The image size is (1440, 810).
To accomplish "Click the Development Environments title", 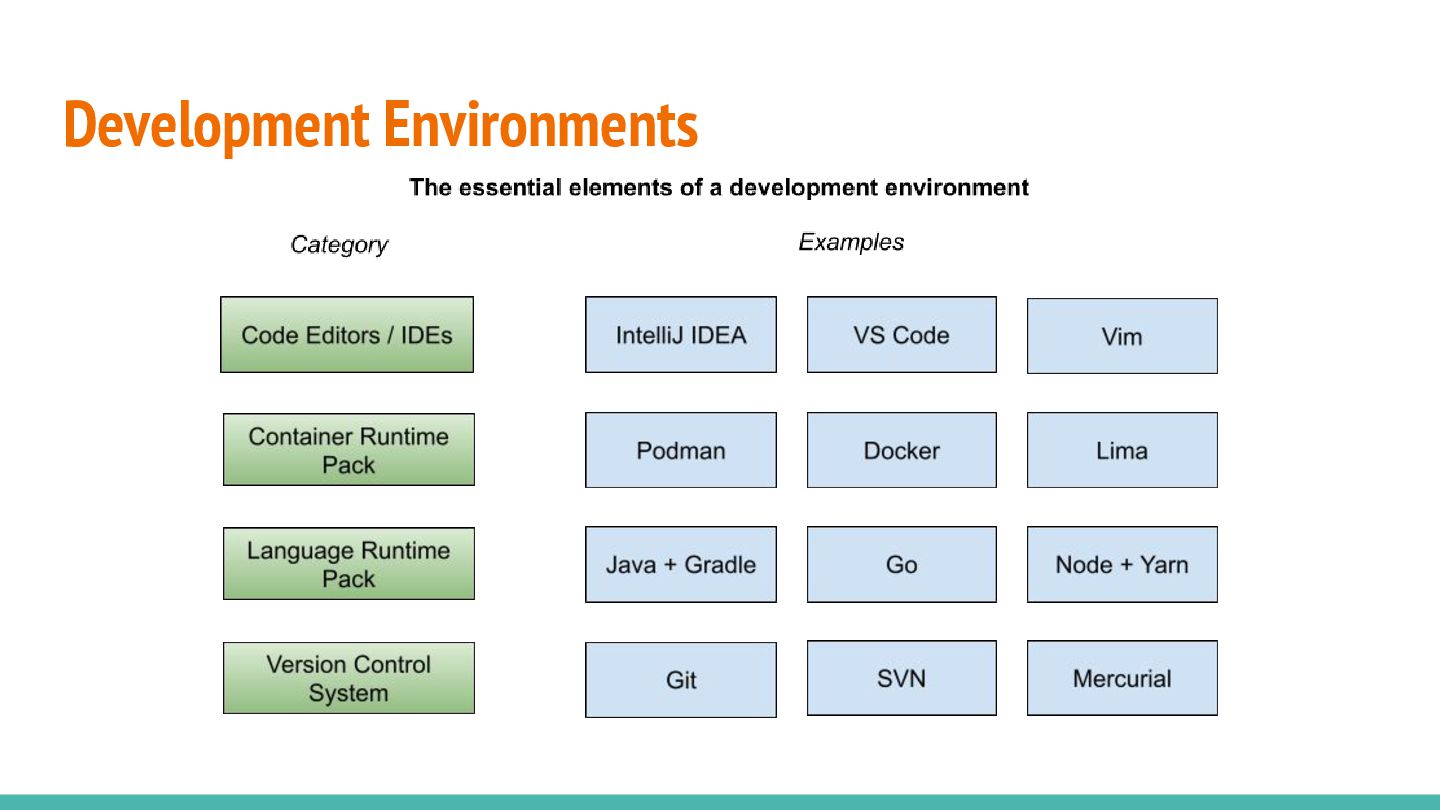I will coord(381,126).
